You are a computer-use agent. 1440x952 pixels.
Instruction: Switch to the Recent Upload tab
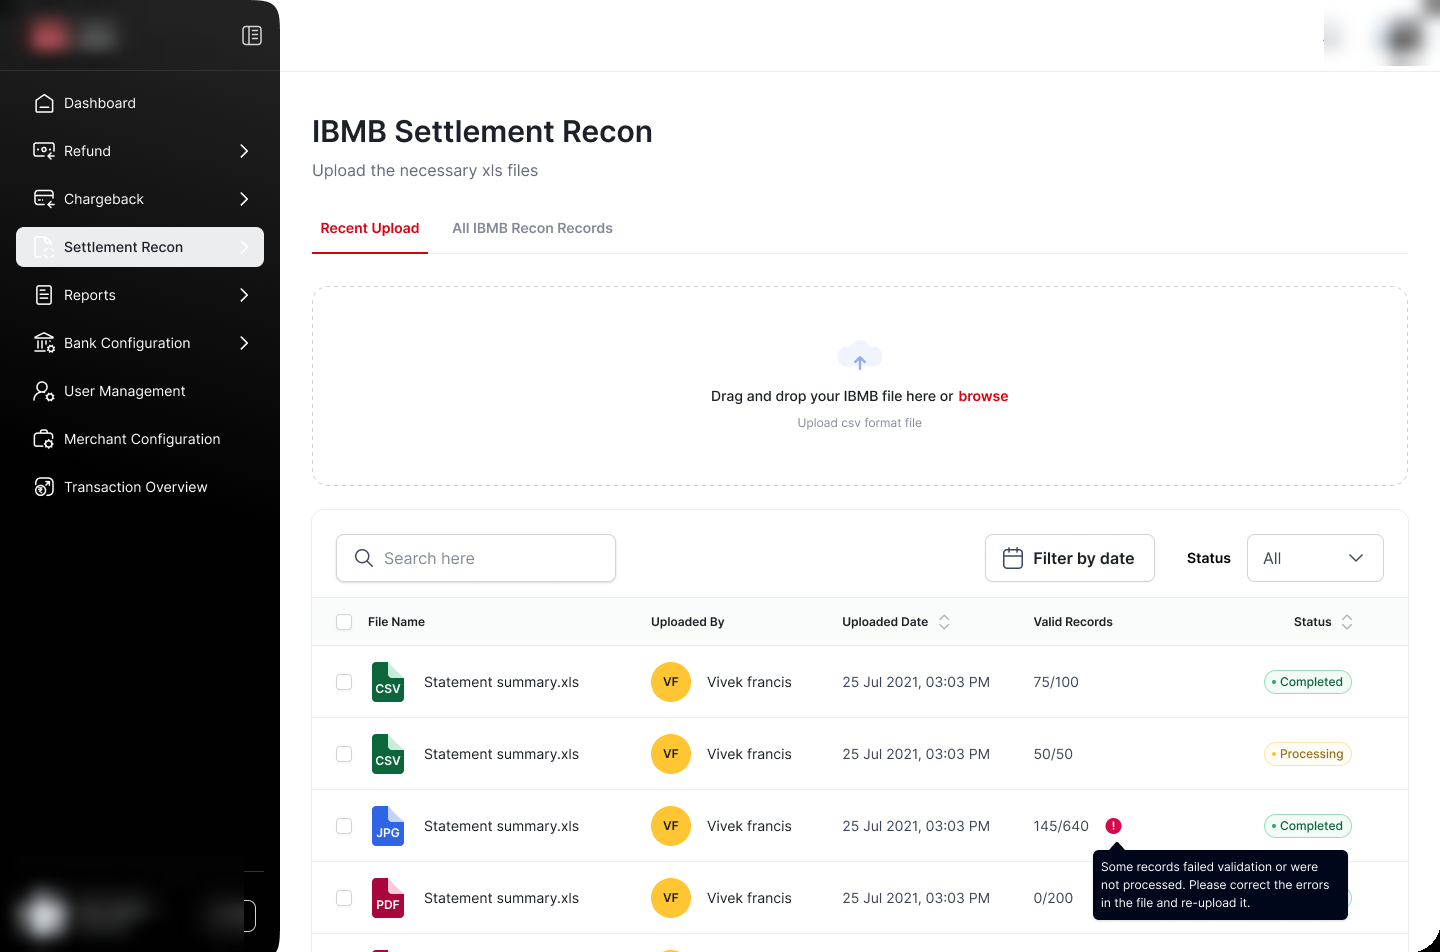coord(370,228)
